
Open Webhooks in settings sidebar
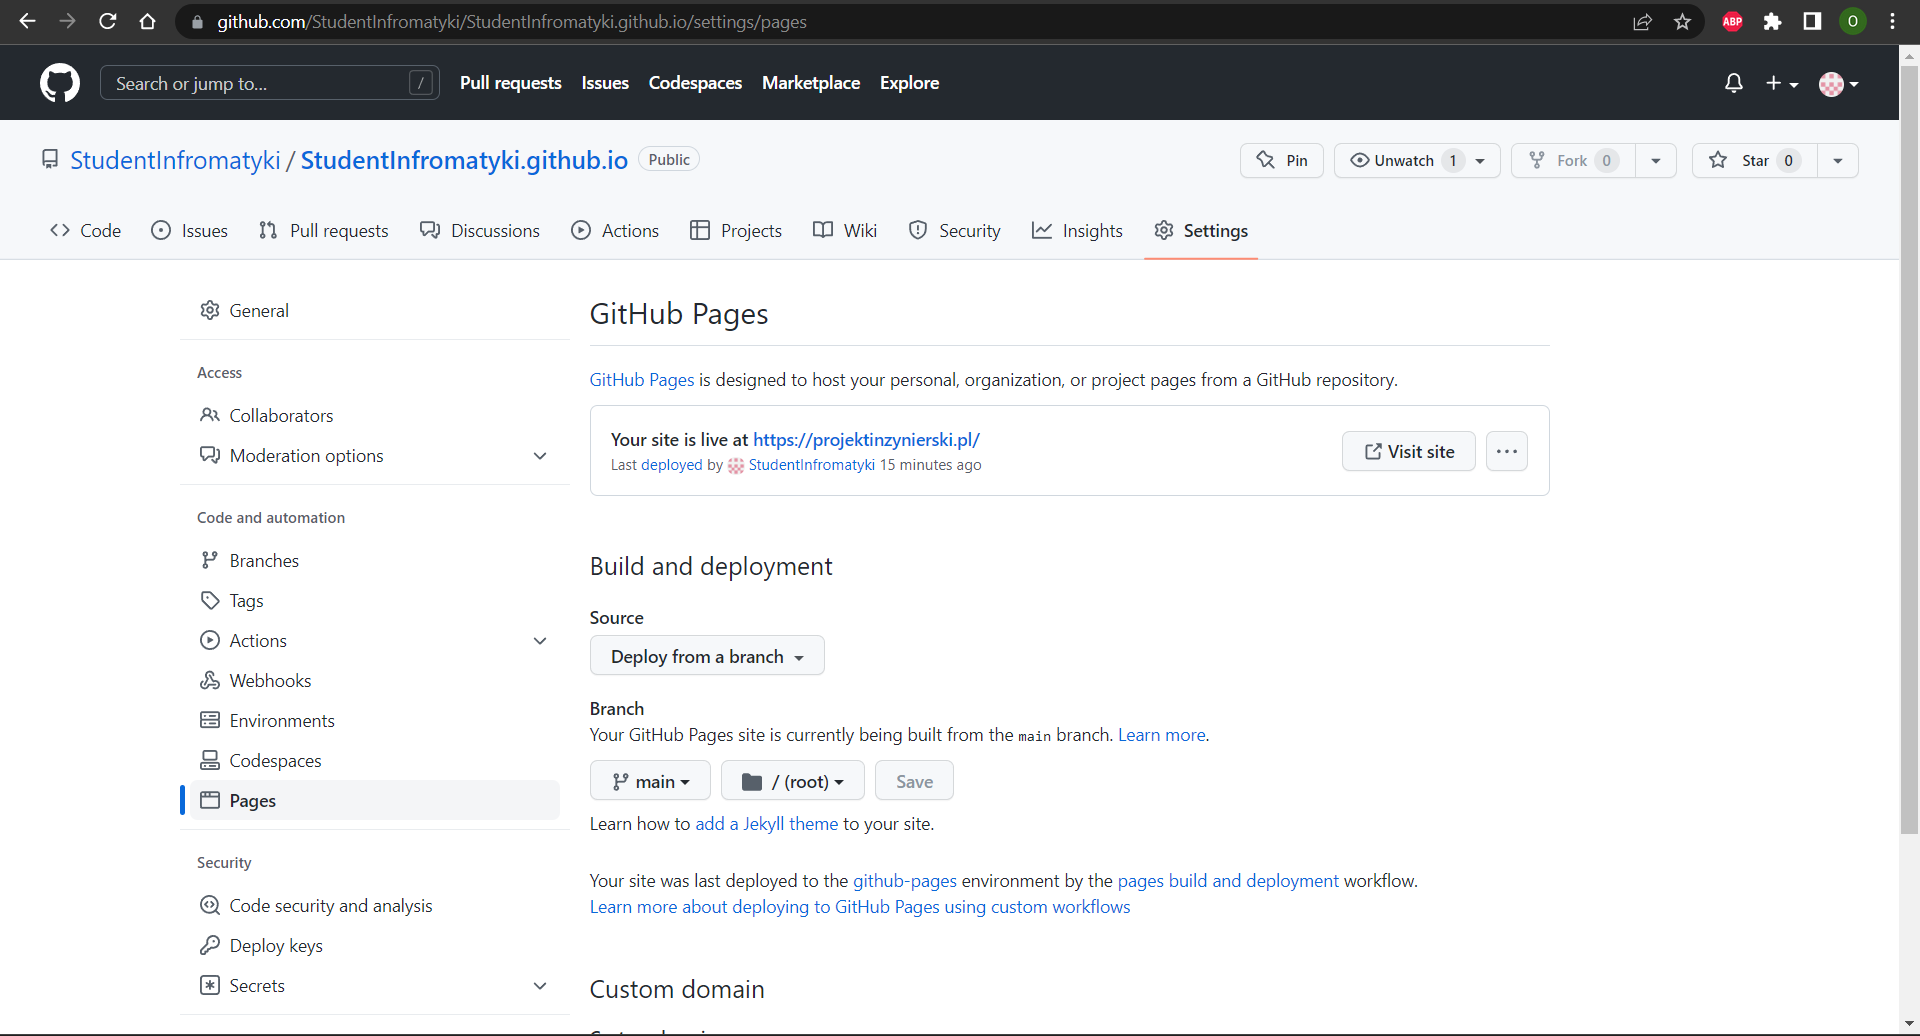[270, 681]
